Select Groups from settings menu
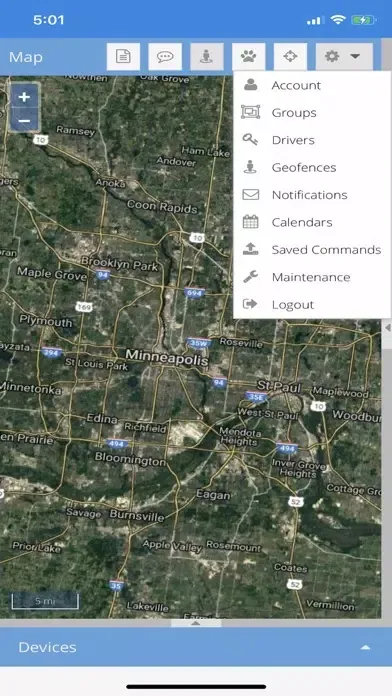 [x=312, y=113]
